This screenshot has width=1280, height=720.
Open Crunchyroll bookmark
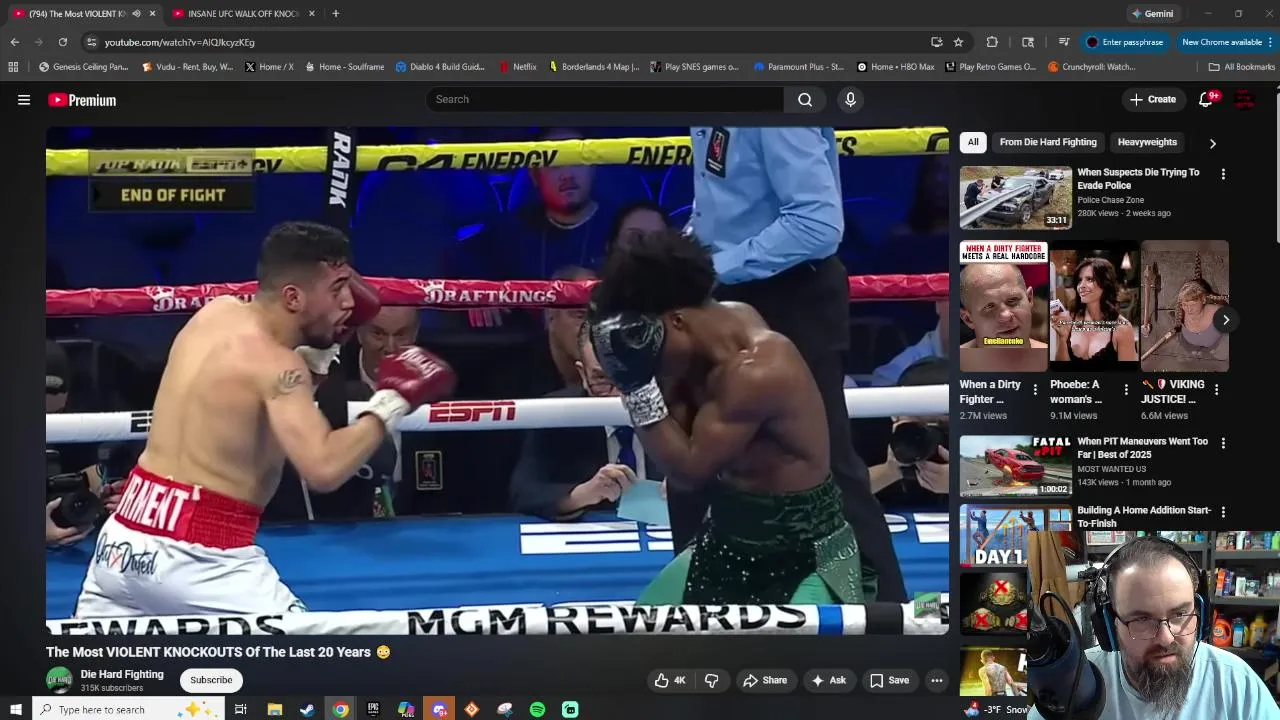pos(1091,67)
